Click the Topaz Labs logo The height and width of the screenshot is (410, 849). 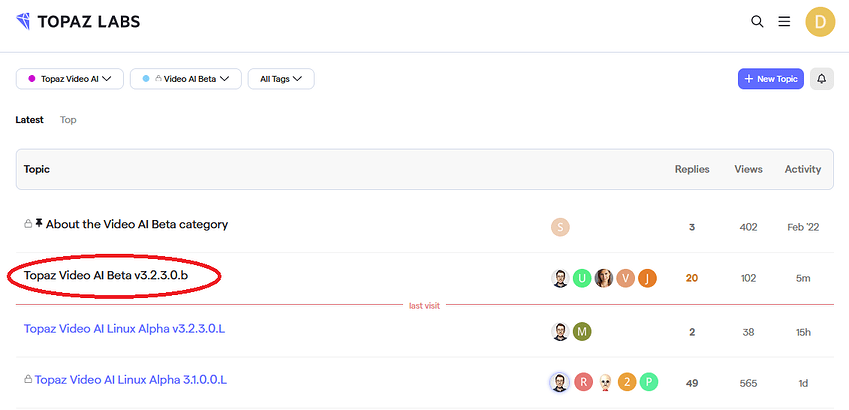click(78, 21)
